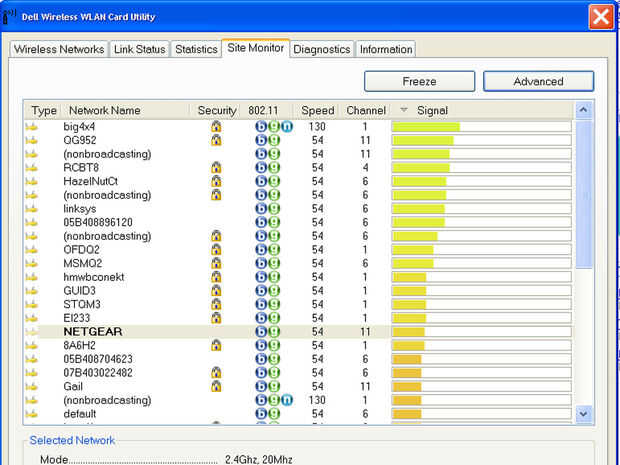Image resolution: width=620 pixels, height=465 pixels.
Task: Click the lock icon for STOM3
Action: click(216, 304)
